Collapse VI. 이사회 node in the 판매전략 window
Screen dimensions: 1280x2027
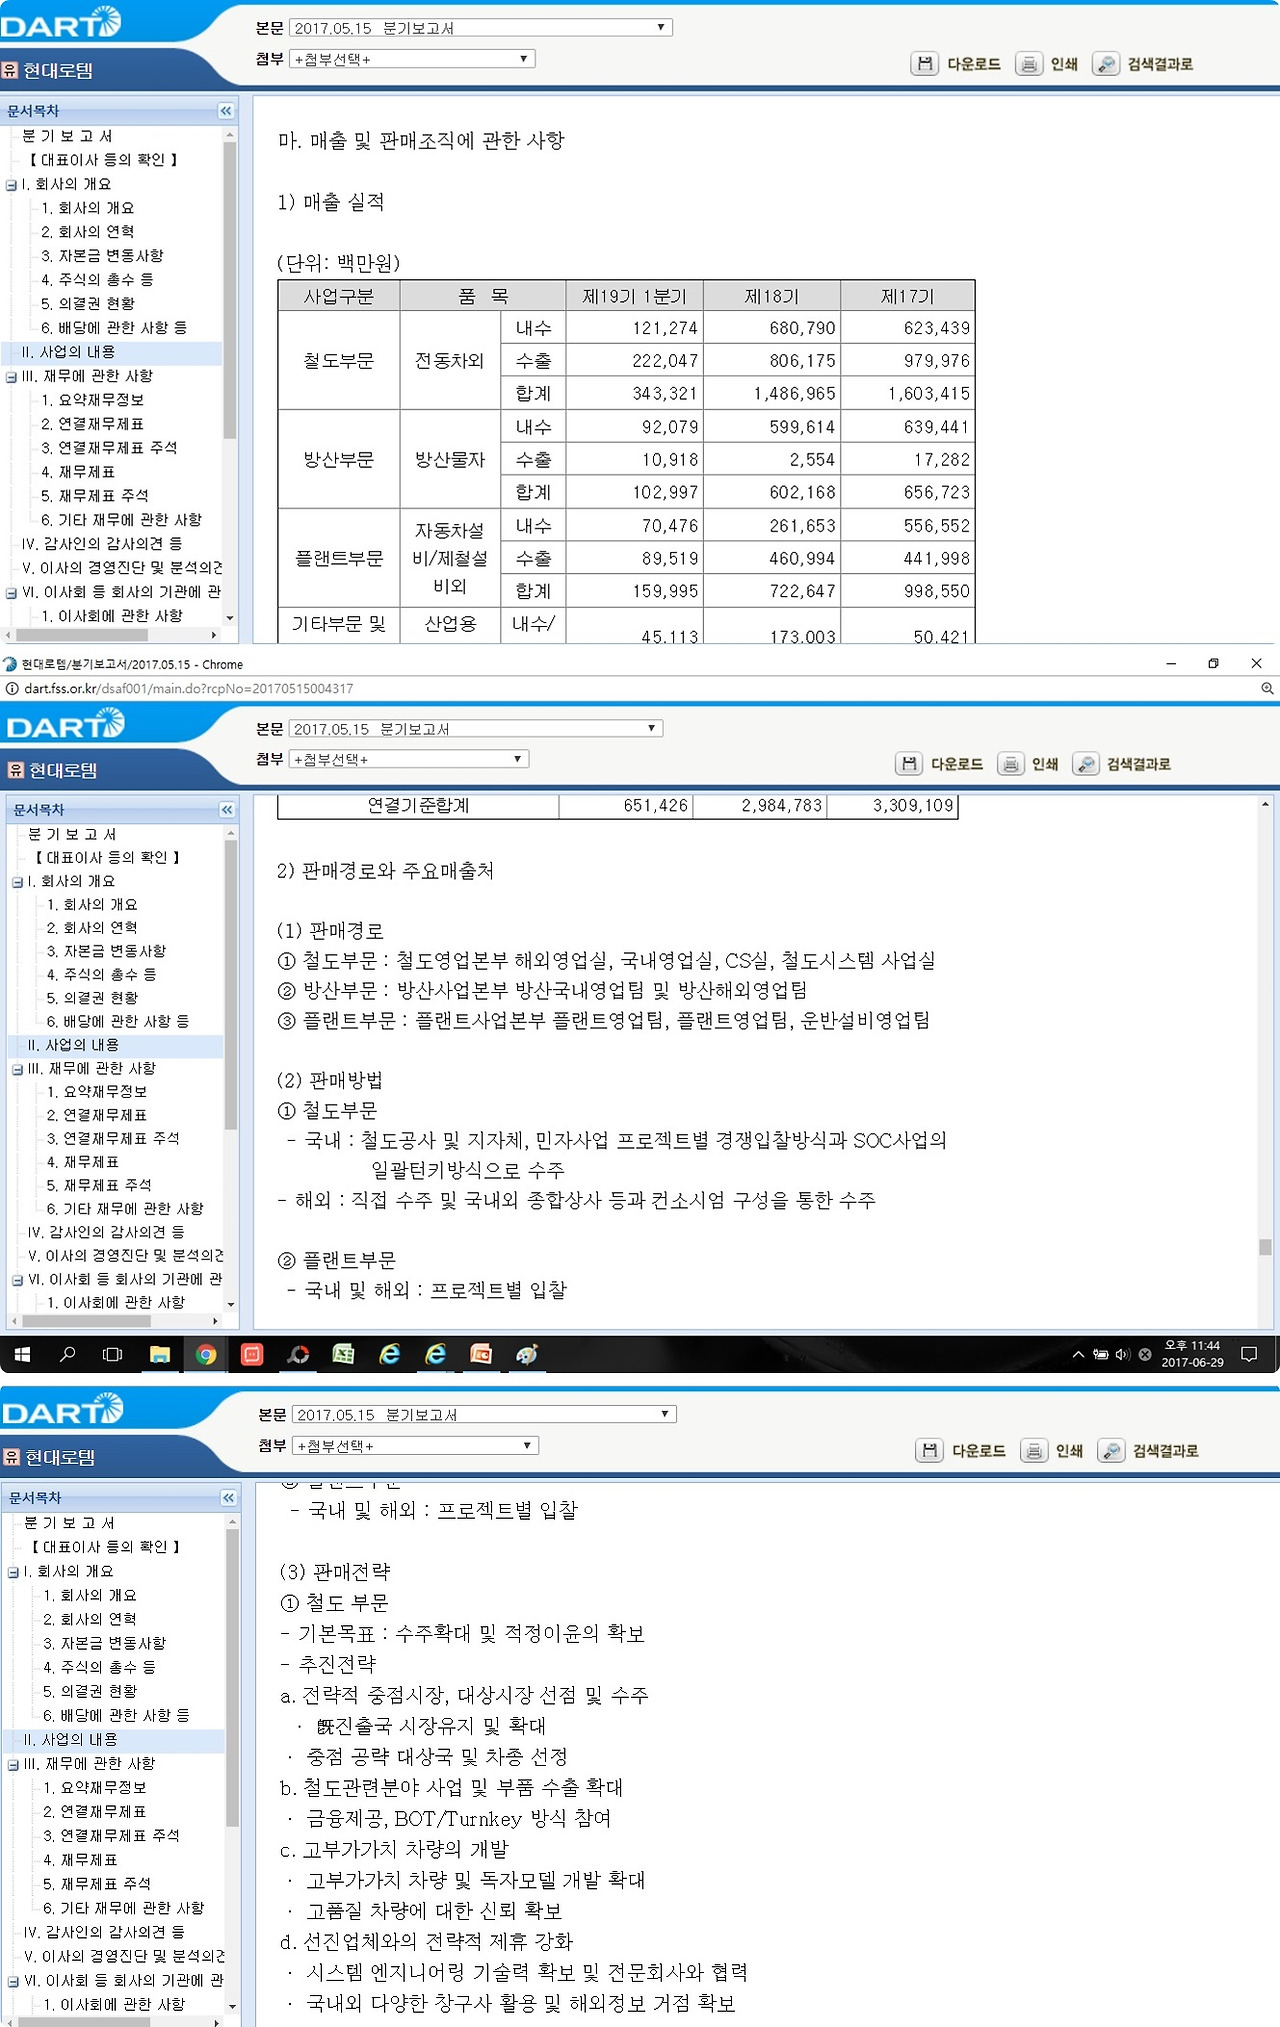click(x=13, y=1981)
